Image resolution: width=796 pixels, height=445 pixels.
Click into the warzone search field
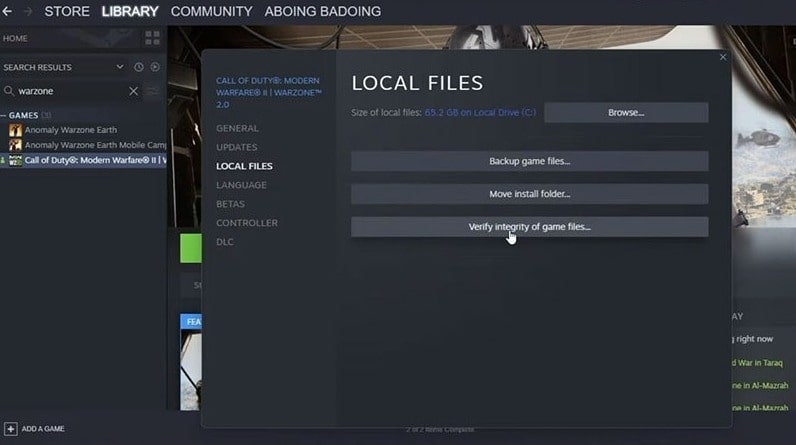71,91
